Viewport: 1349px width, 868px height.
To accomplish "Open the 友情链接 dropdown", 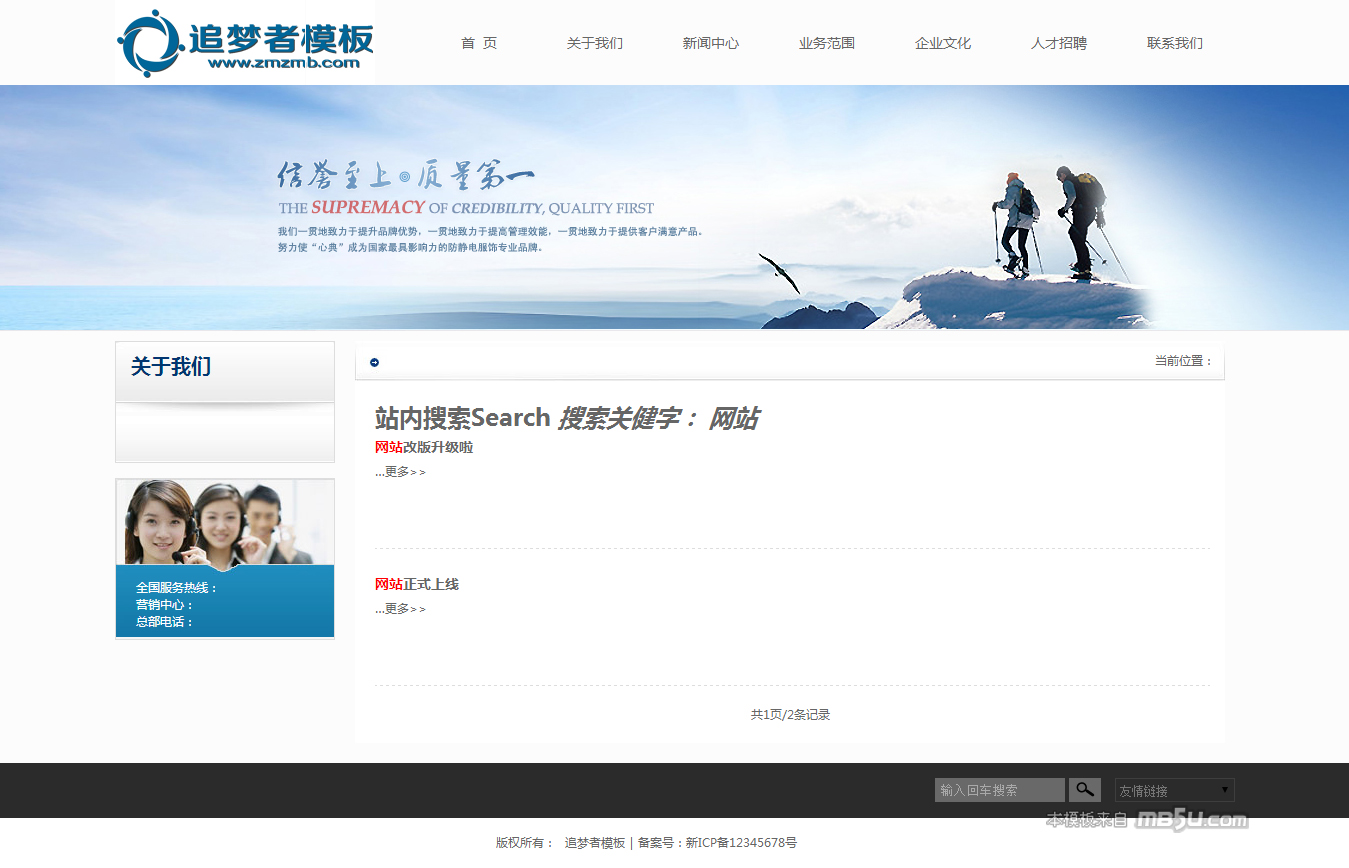I will pos(1174,790).
